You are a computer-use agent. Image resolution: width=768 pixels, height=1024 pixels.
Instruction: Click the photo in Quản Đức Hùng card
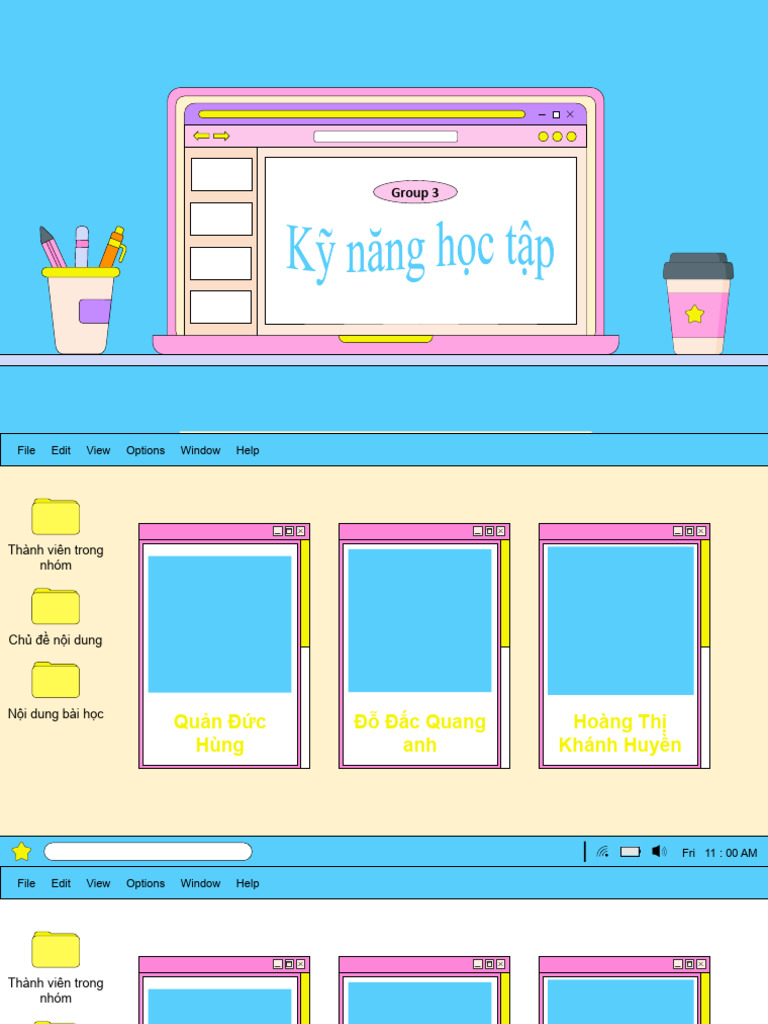pyautogui.click(x=220, y=624)
